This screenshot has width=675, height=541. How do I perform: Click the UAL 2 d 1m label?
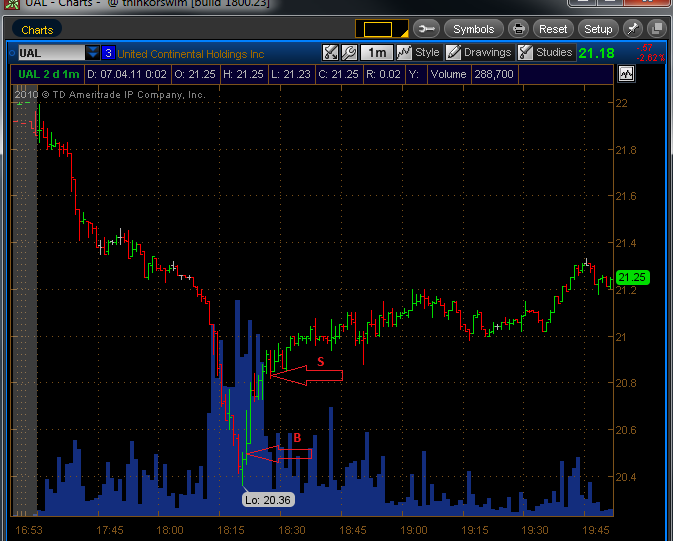(49, 74)
